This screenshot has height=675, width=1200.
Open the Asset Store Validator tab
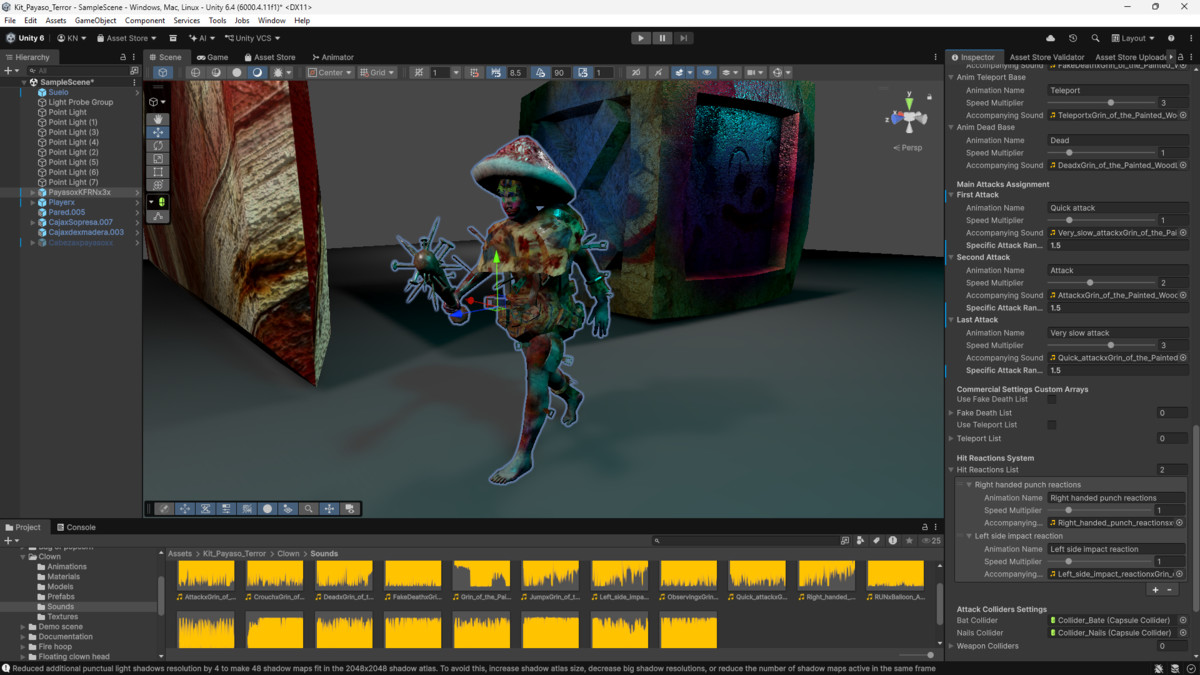pos(1046,57)
